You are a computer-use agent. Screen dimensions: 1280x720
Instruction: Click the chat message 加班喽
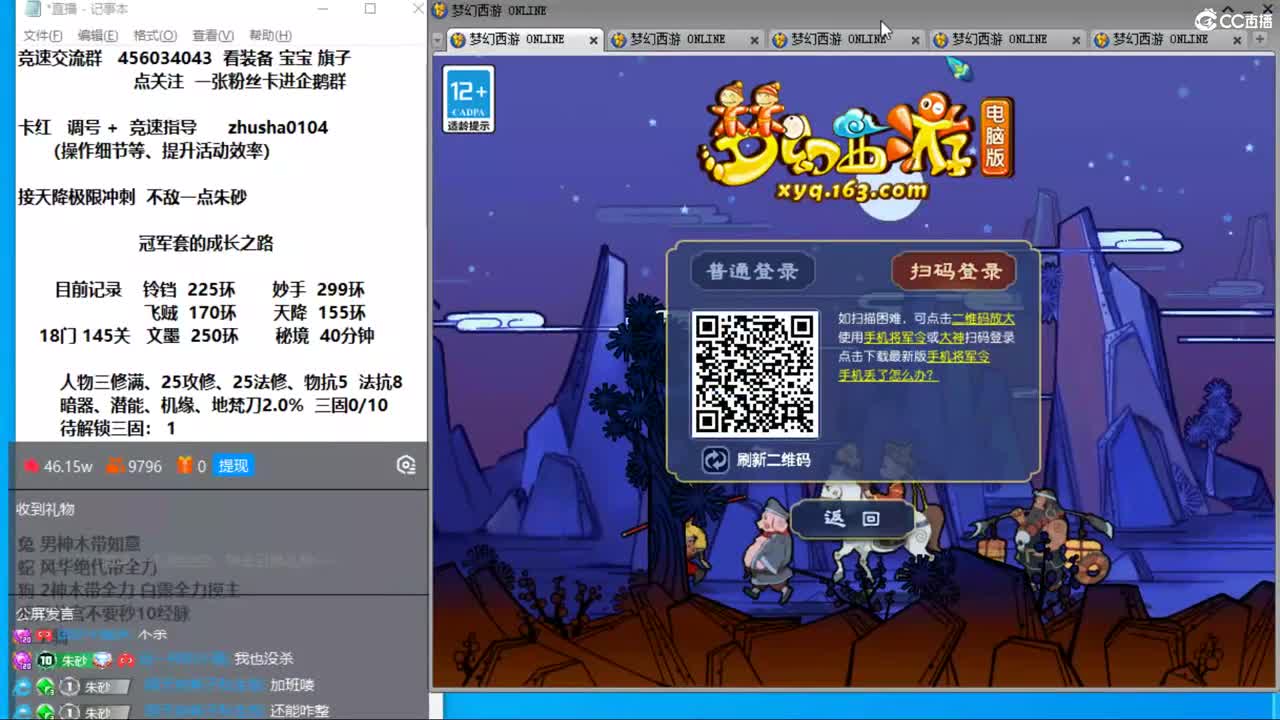point(292,686)
